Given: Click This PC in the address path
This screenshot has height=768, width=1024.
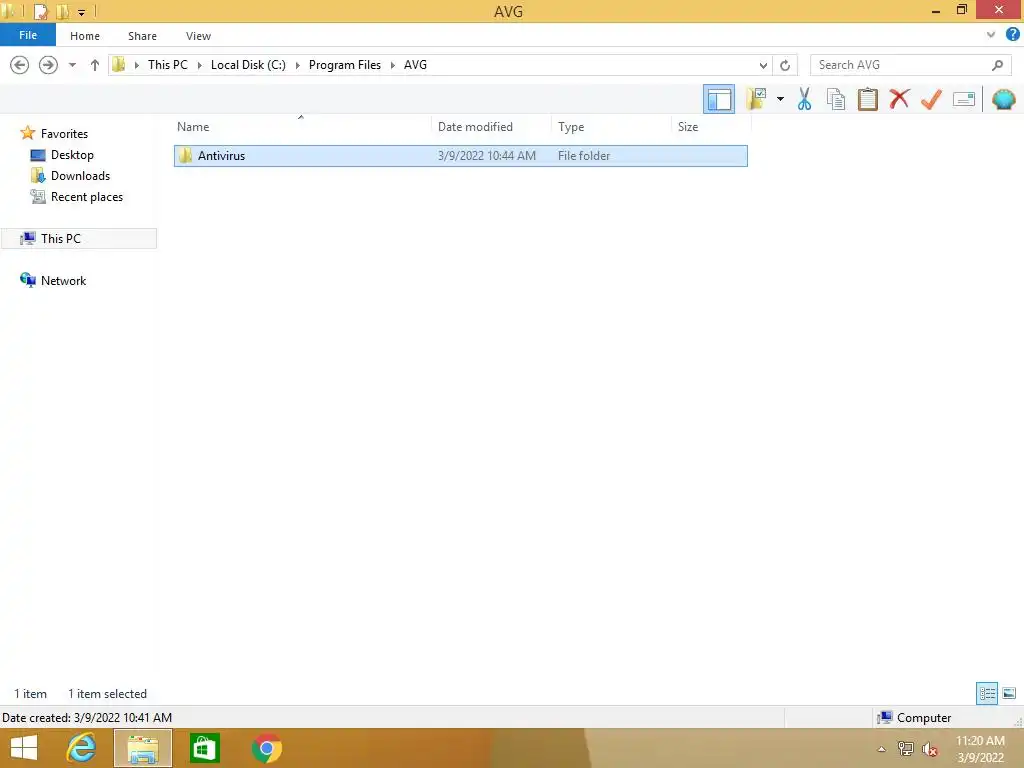Looking at the screenshot, I should point(168,65).
